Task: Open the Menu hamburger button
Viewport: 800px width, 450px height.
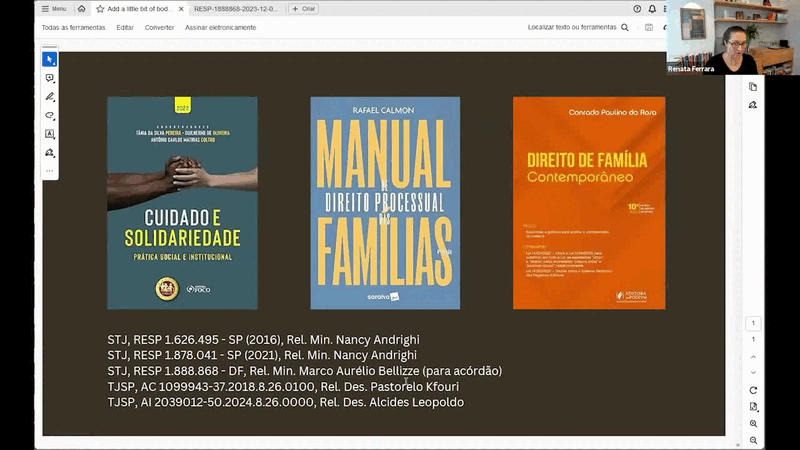Action: coord(54,9)
